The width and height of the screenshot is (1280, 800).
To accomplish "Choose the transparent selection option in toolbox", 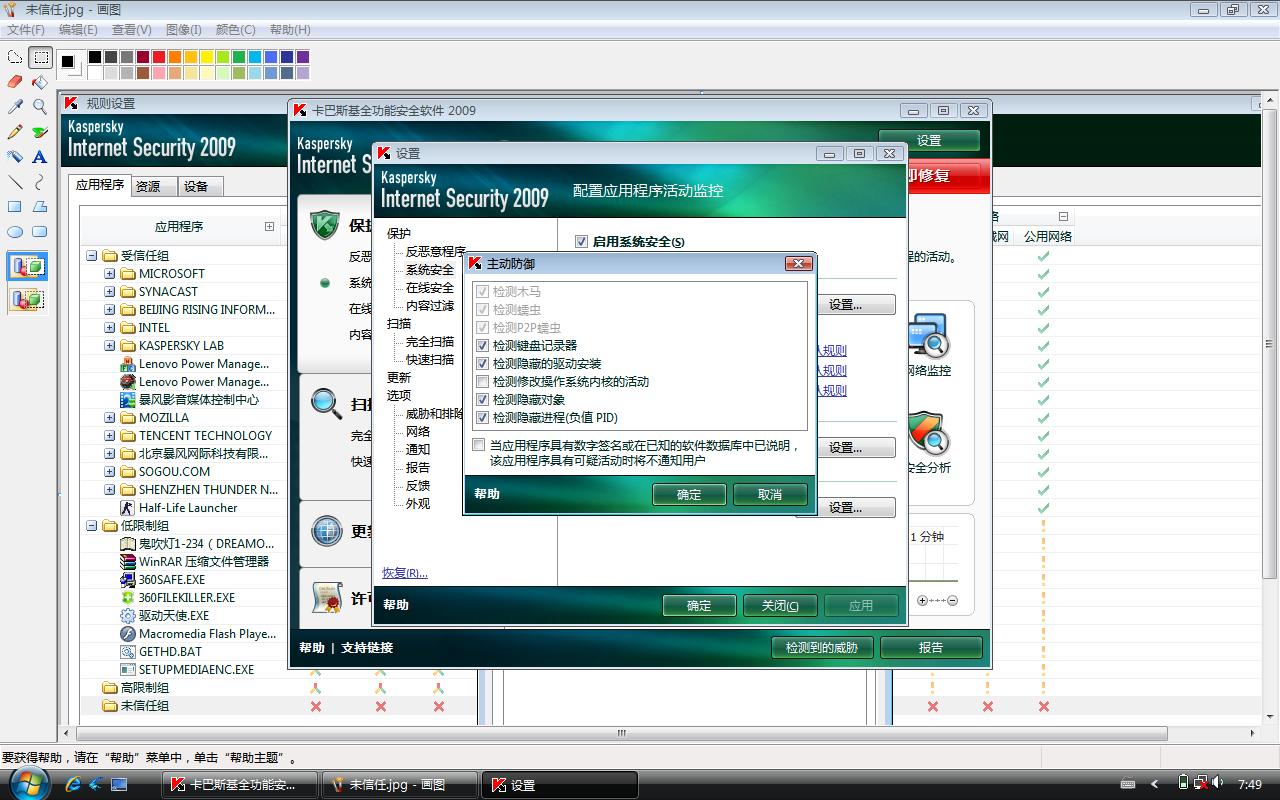I will 27,299.
